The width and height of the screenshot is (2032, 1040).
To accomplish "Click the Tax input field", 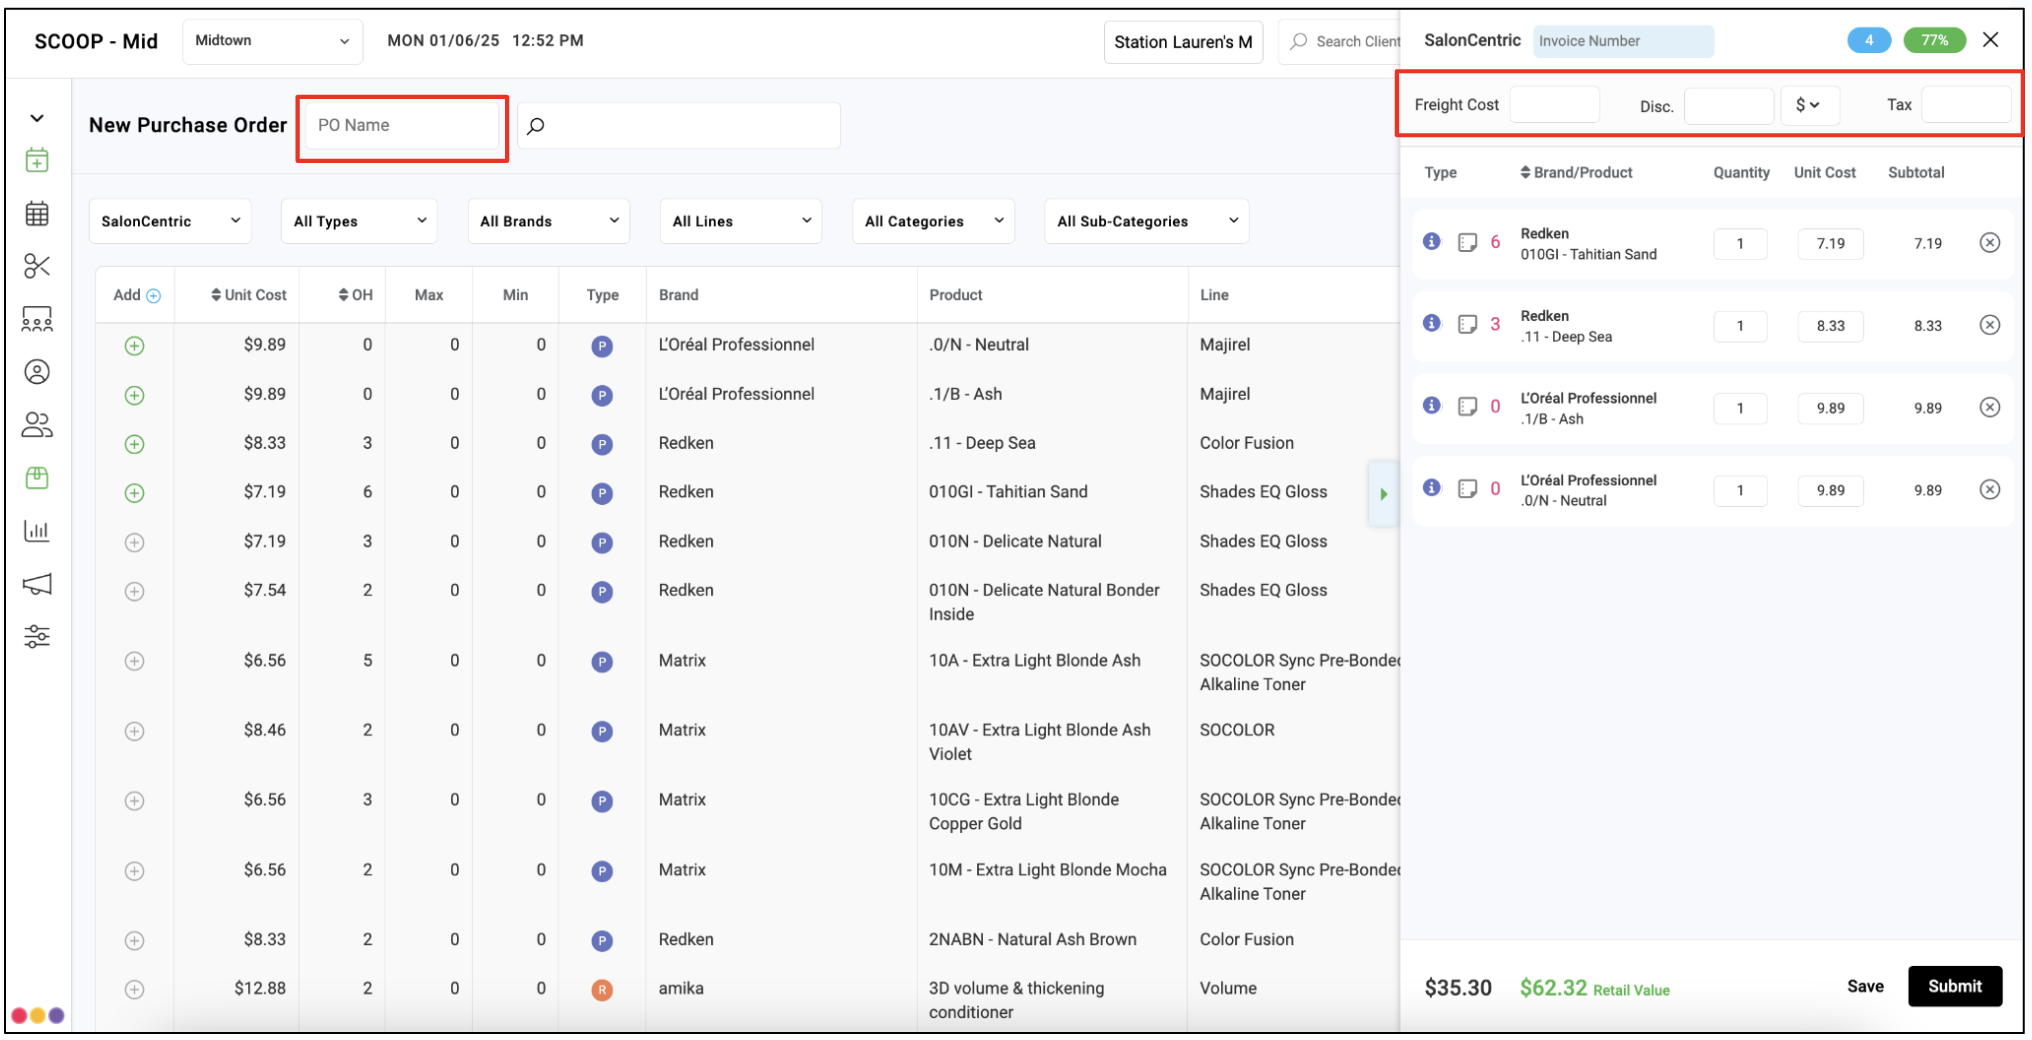I will point(1966,105).
